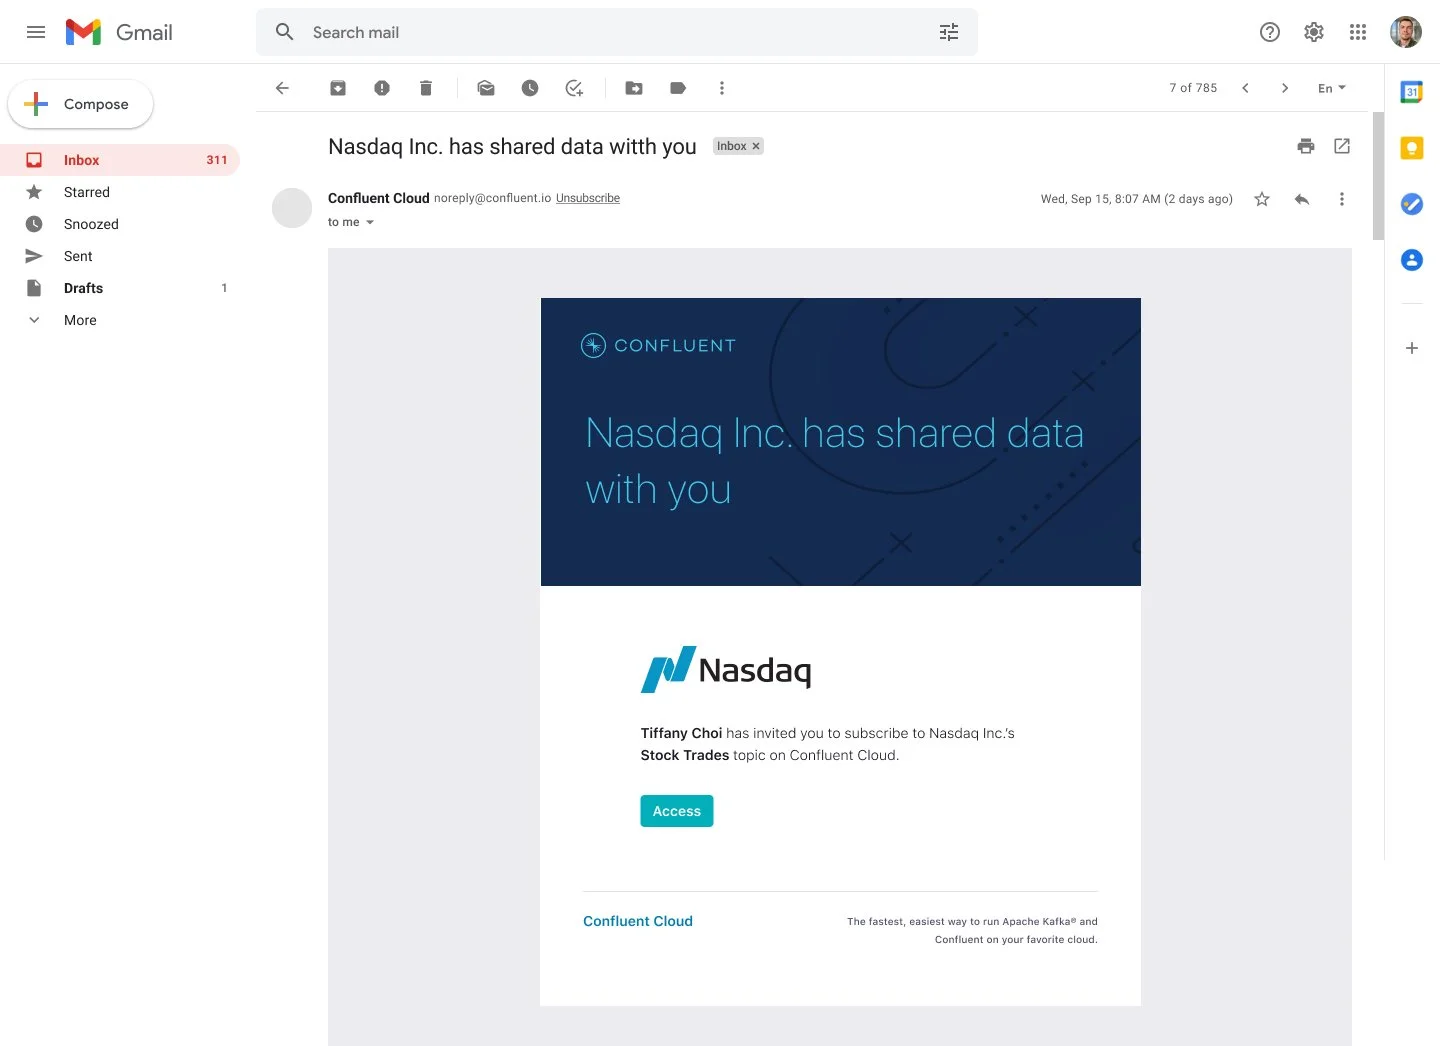Archive this email
The image size is (1440, 1046).
coord(338,88)
